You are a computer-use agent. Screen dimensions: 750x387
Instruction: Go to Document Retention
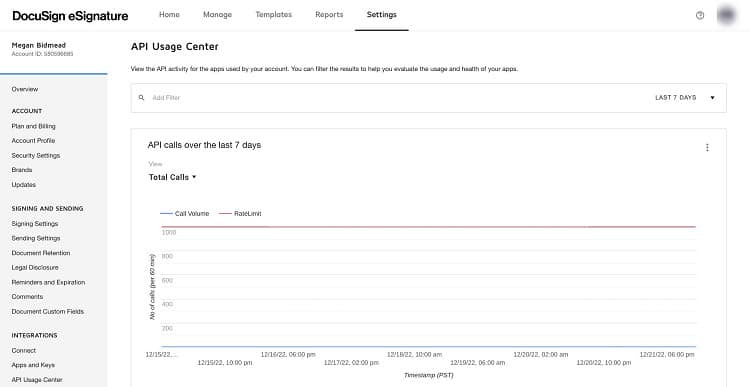click(x=41, y=253)
